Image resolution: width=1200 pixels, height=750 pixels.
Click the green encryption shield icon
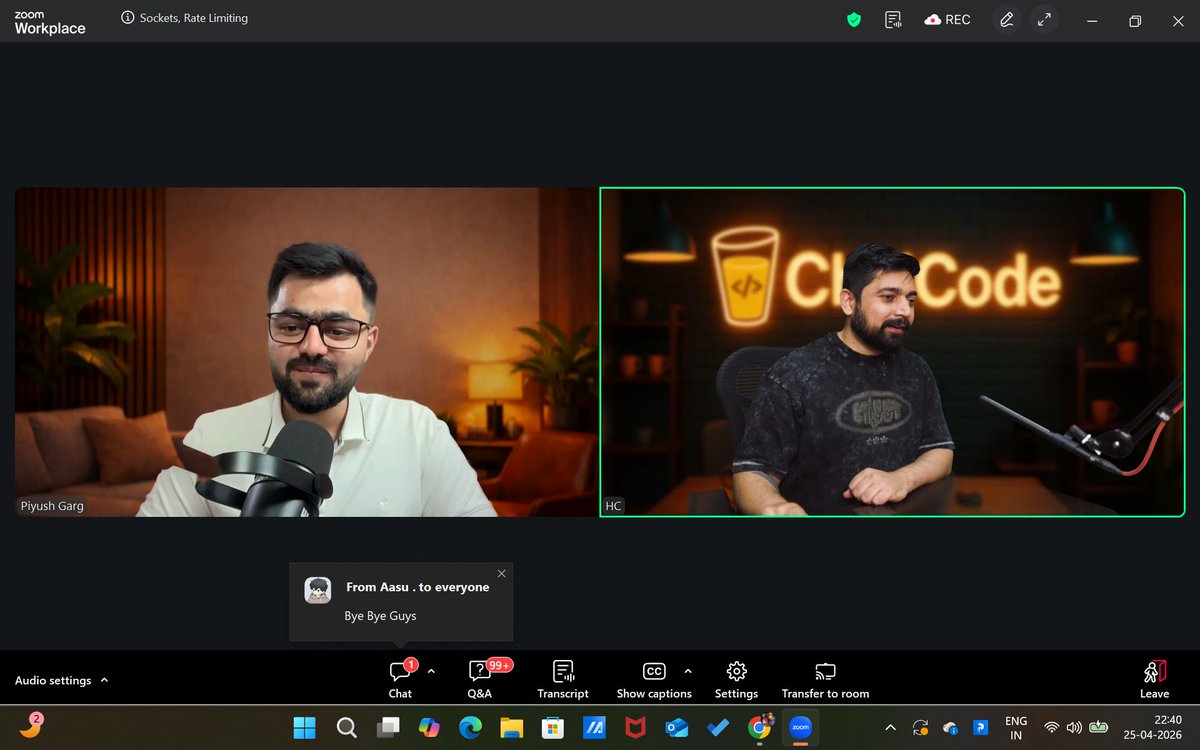coord(854,19)
